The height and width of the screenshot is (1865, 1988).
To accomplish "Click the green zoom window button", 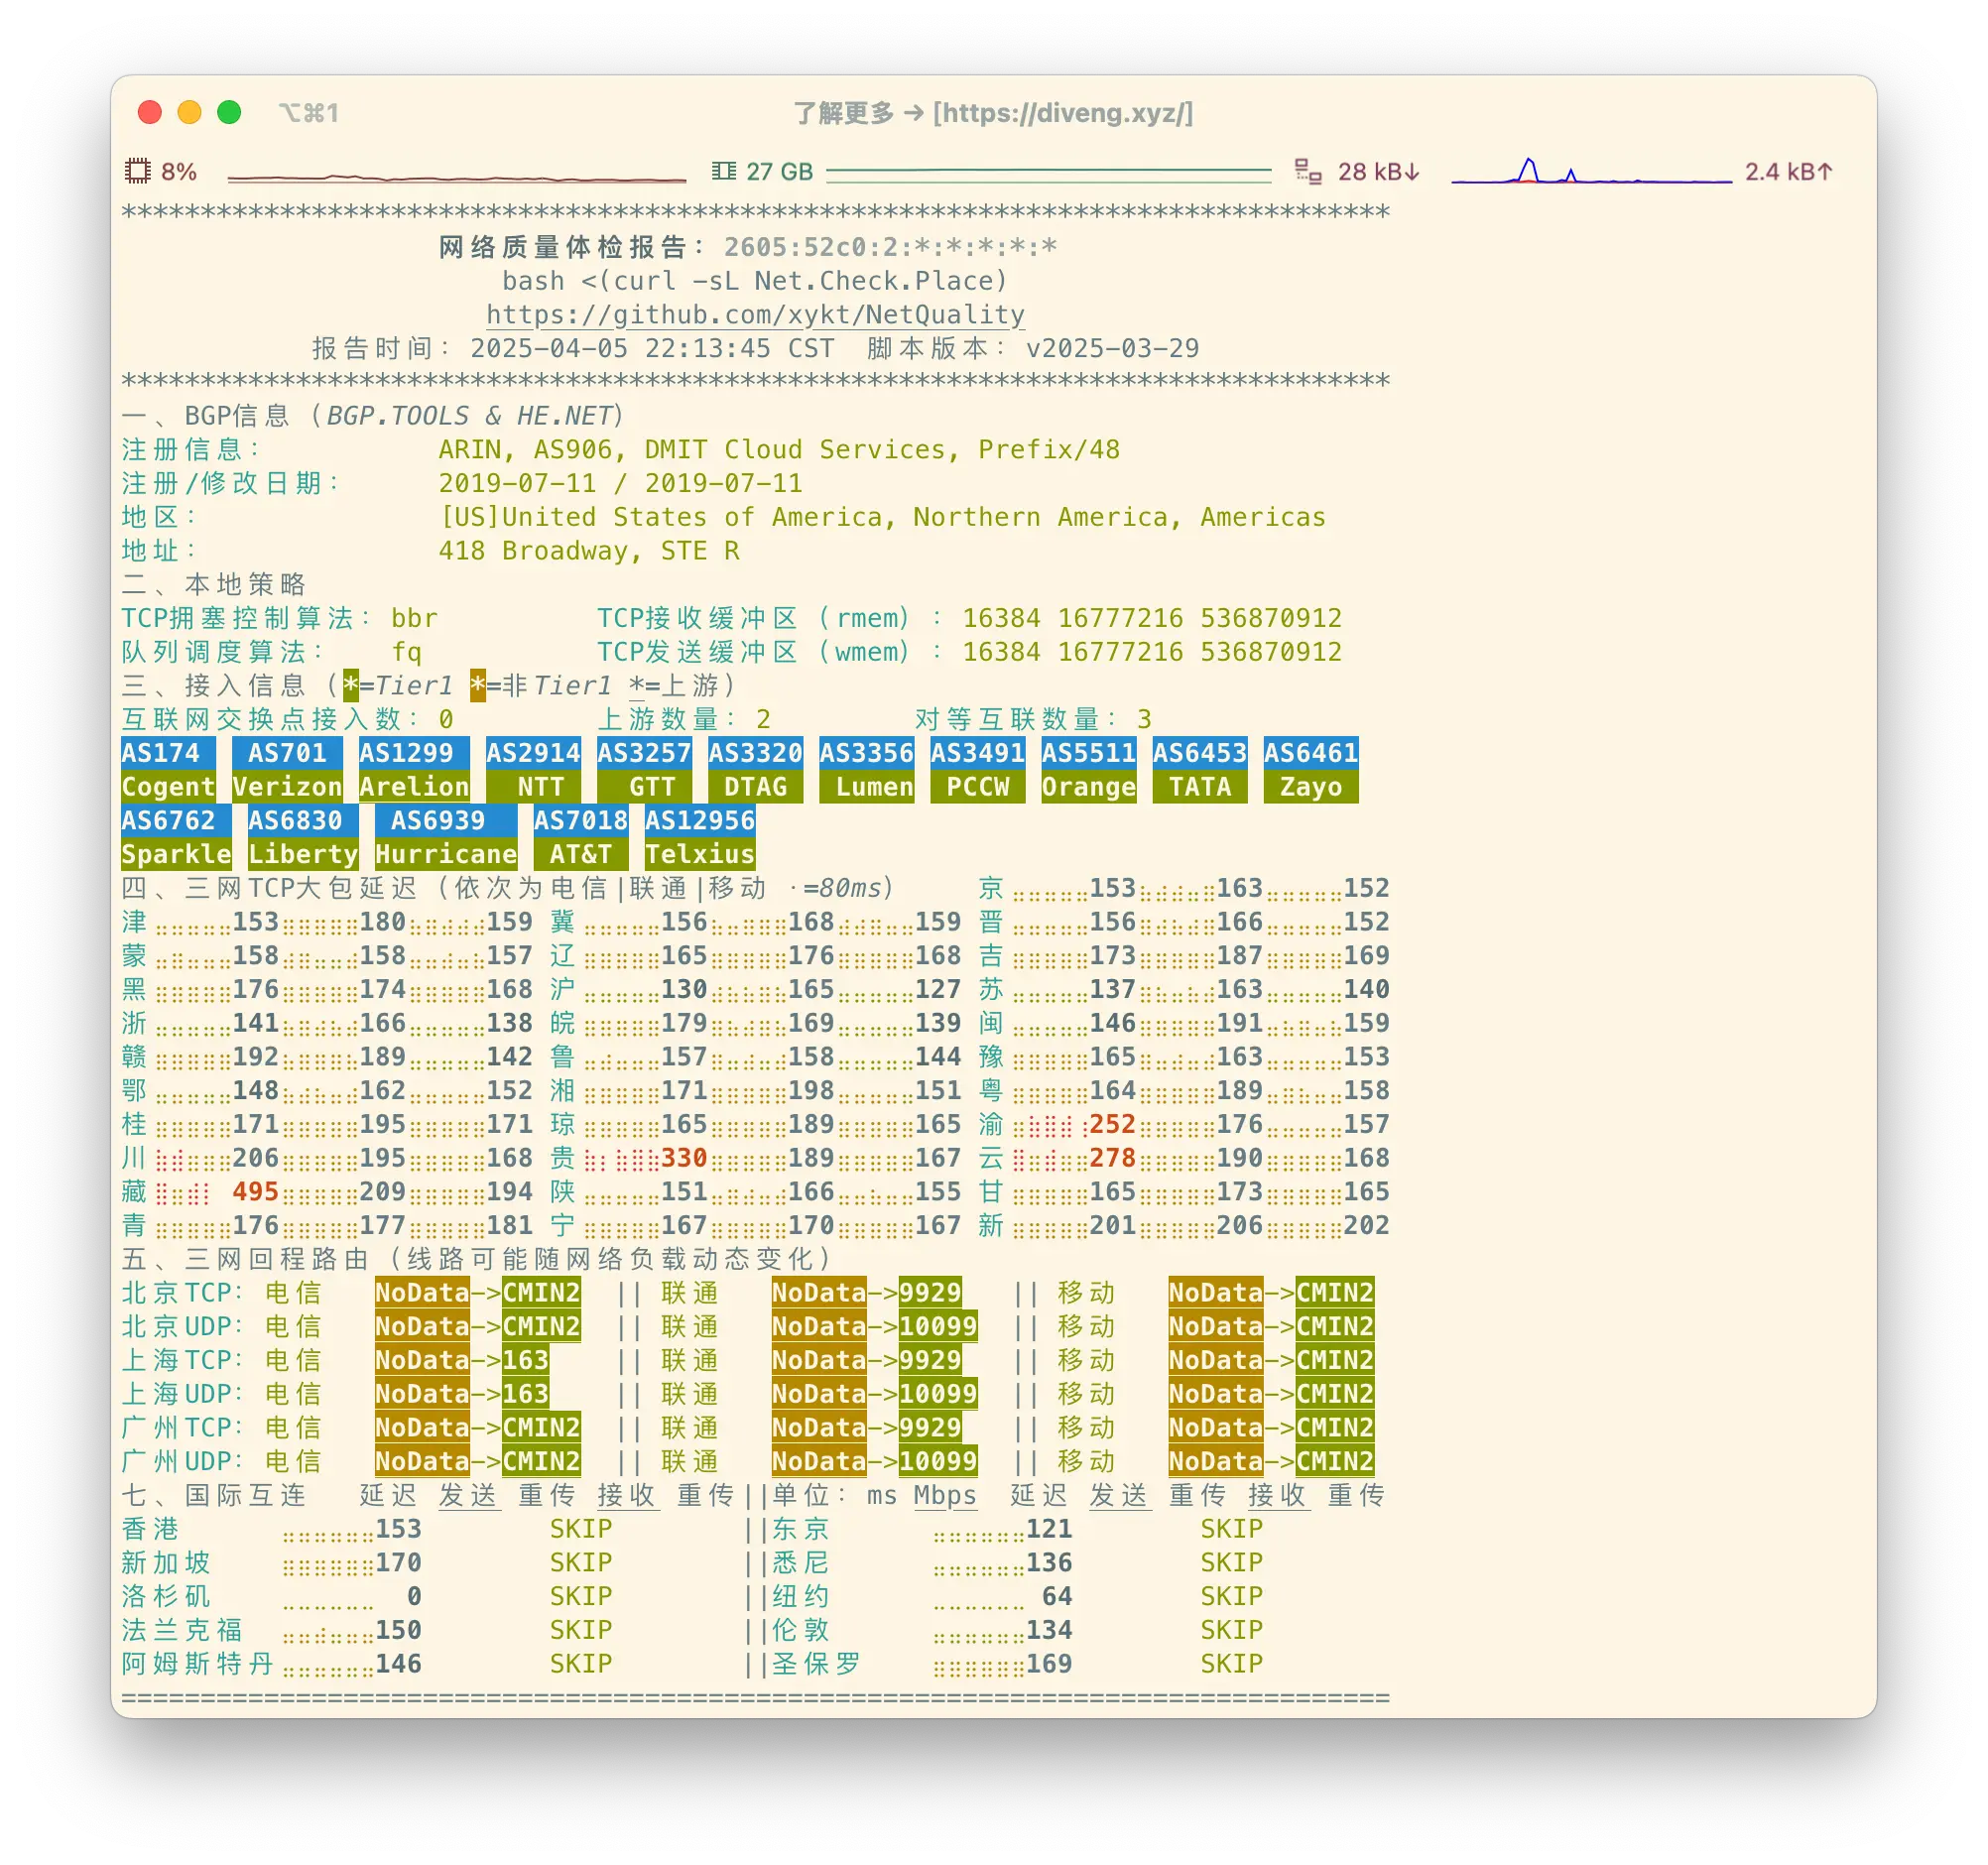I will click(x=229, y=112).
